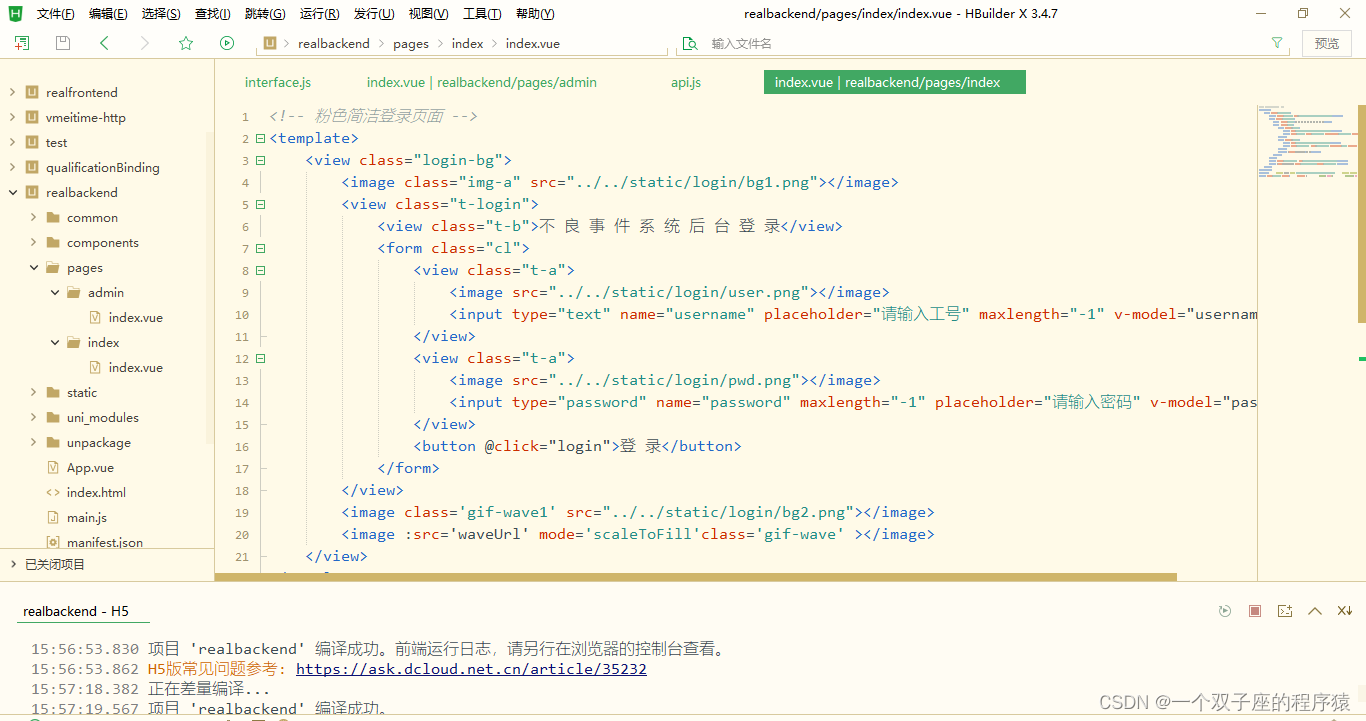1366x721 pixels.
Task: Open a new terminal from console icon
Action: click(1285, 611)
